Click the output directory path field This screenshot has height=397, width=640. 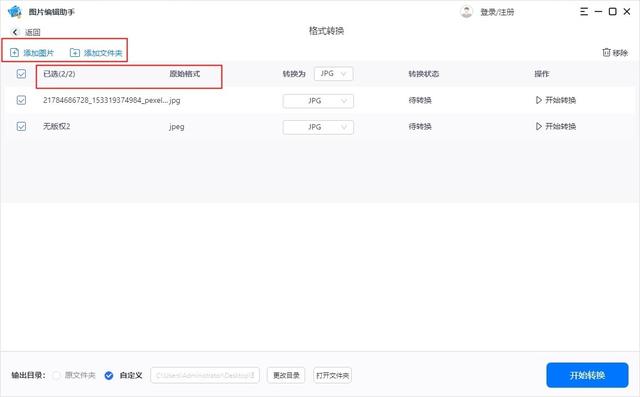[205, 375]
